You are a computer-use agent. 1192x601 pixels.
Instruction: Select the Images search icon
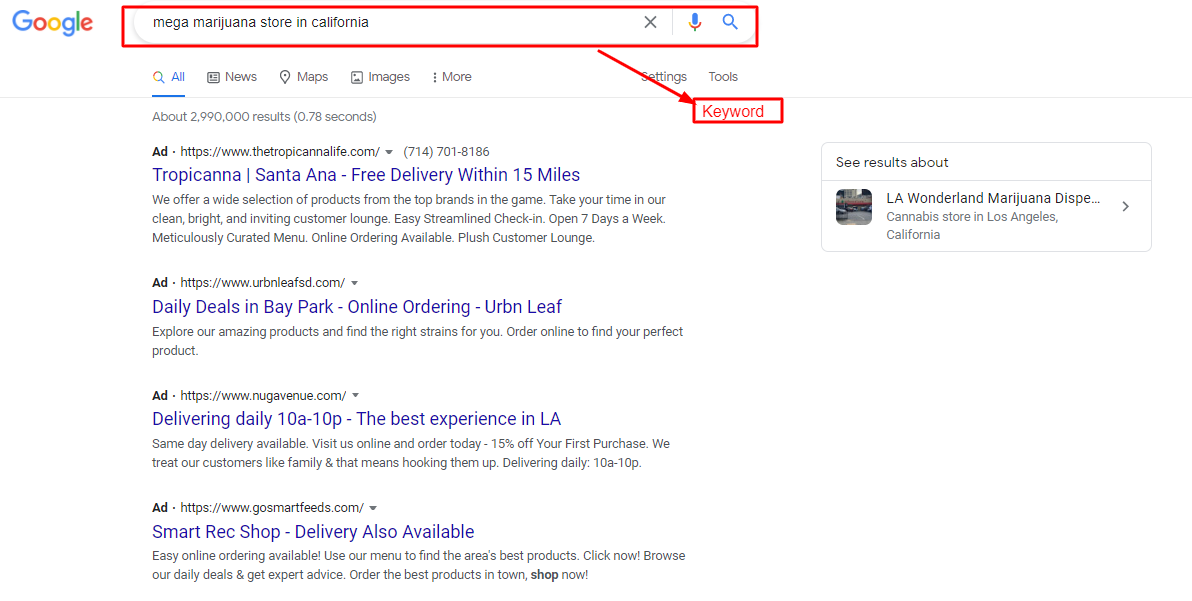(x=356, y=76)
